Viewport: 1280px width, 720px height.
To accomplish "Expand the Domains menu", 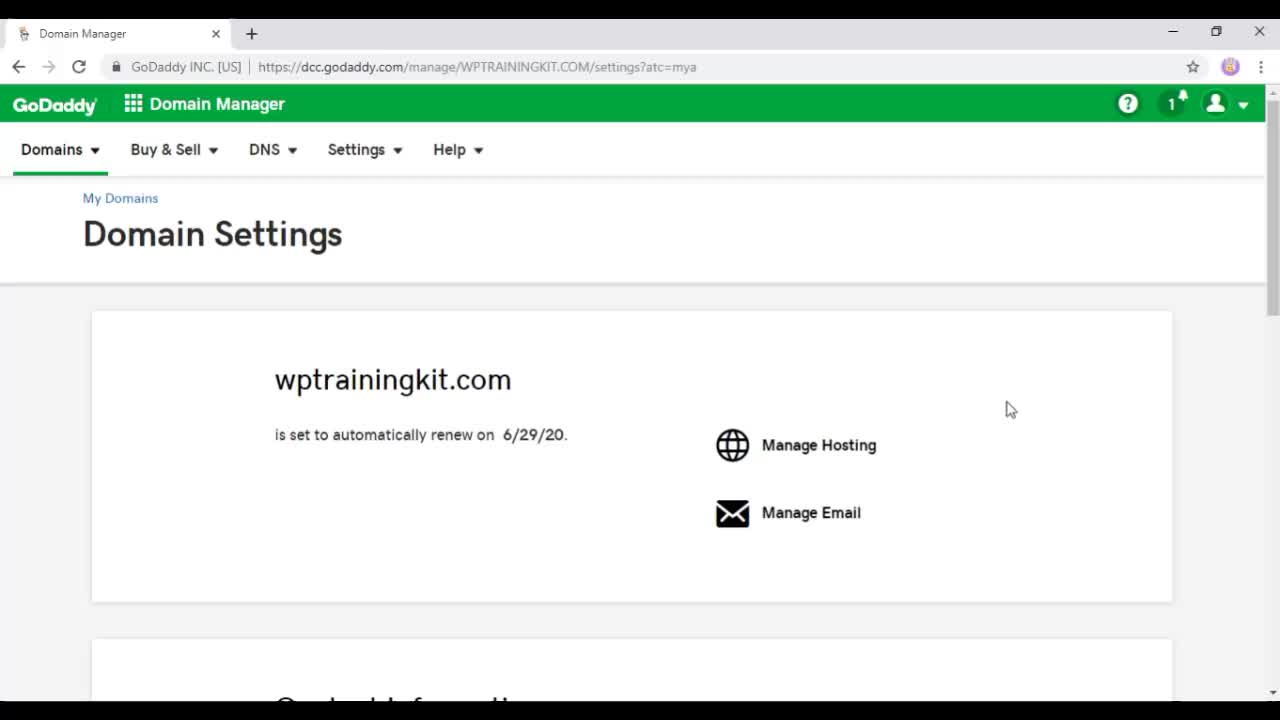I will coord(60,150).
